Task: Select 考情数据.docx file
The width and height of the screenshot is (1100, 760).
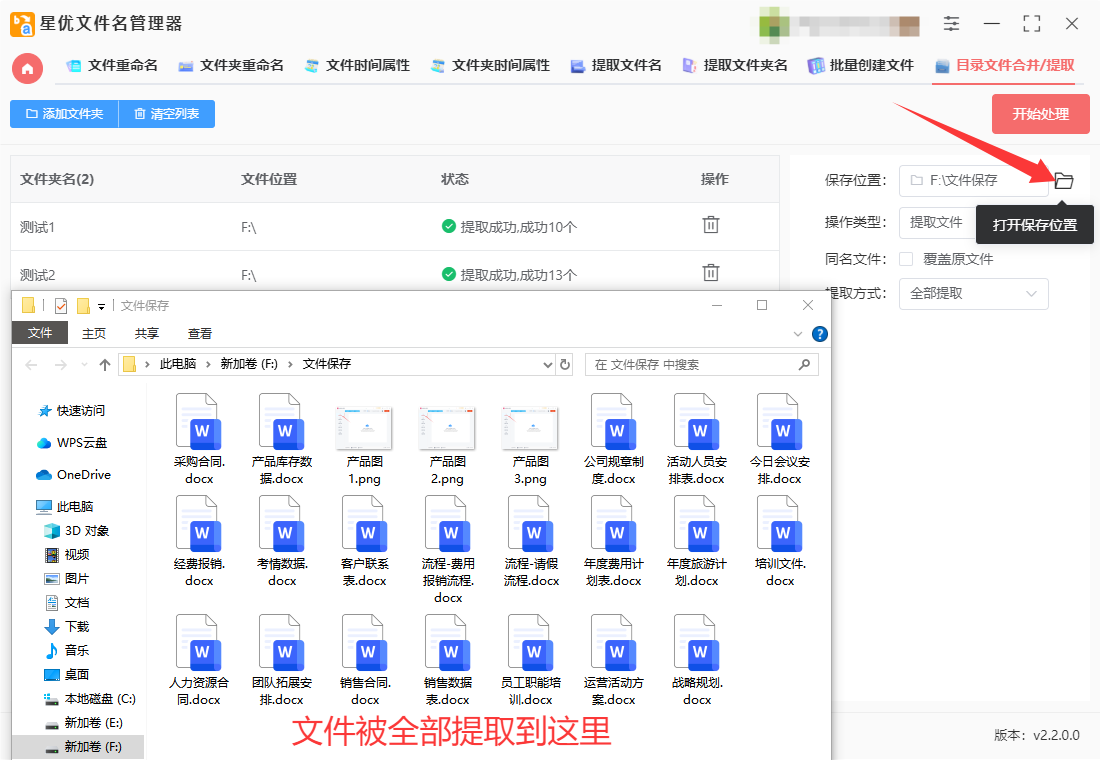Action: tap(282, 542)
